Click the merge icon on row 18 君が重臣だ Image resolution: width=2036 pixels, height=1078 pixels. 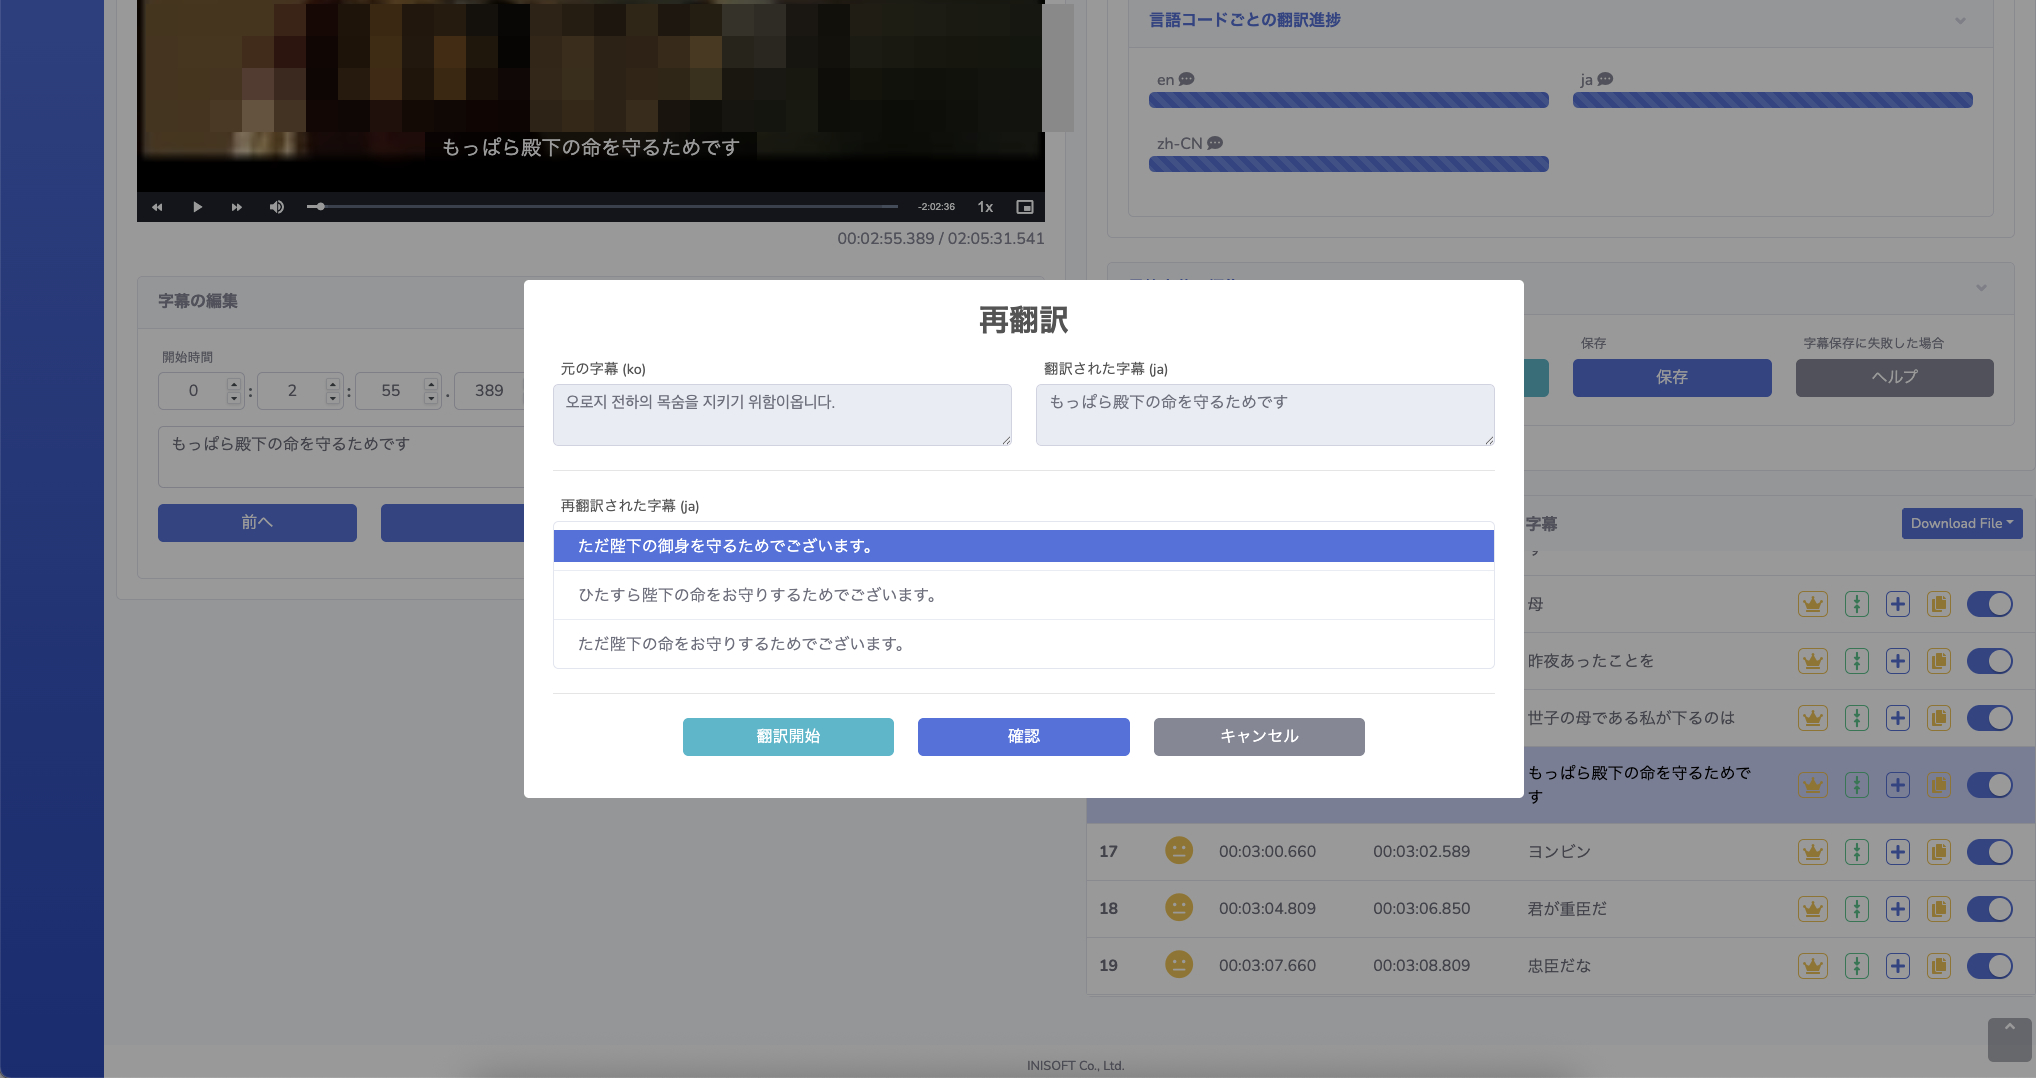(1857, 908)
